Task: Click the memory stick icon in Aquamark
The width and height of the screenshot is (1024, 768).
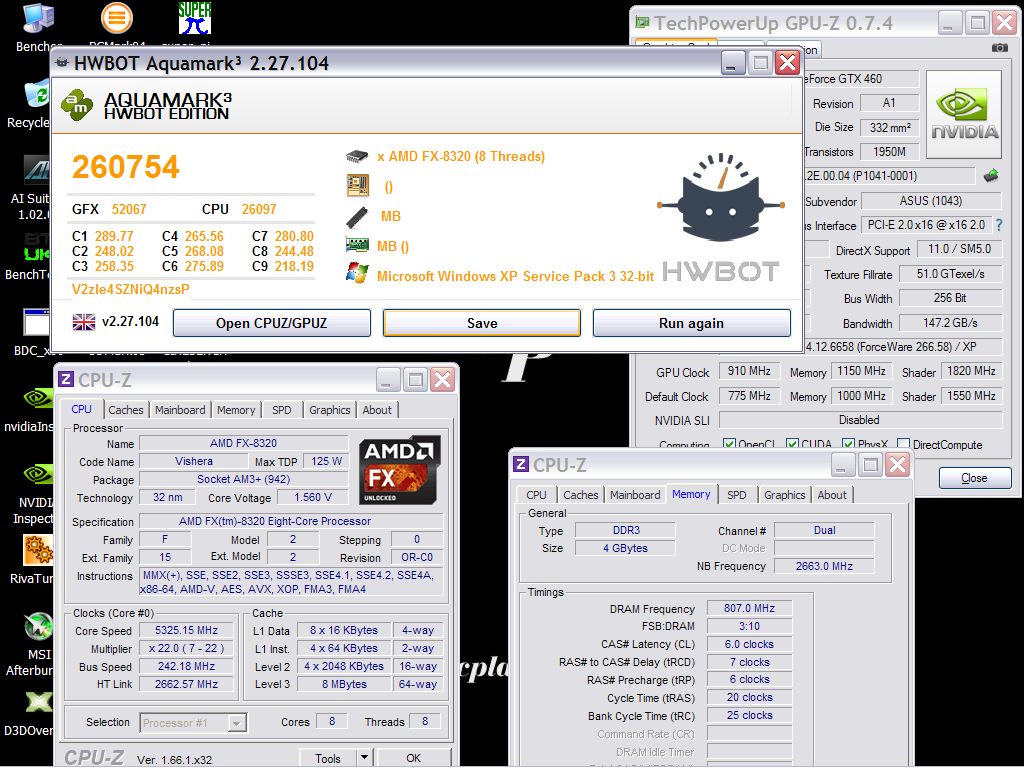Action: coord(357,216)
